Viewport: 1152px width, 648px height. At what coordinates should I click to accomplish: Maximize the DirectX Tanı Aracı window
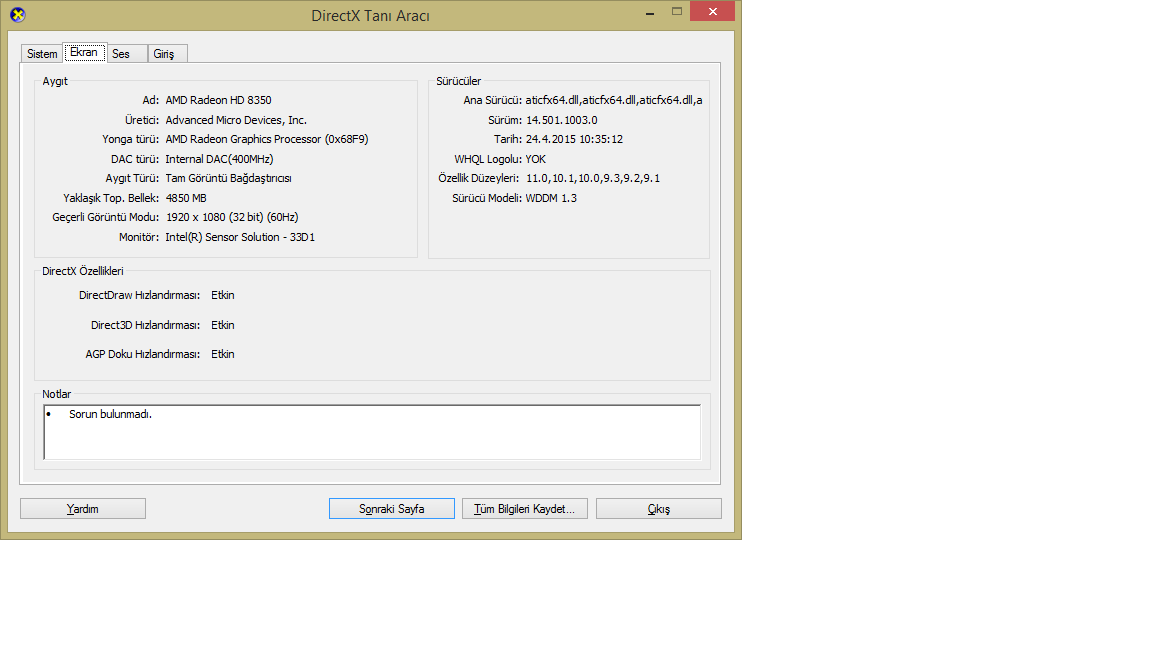(x=677, y=11)
